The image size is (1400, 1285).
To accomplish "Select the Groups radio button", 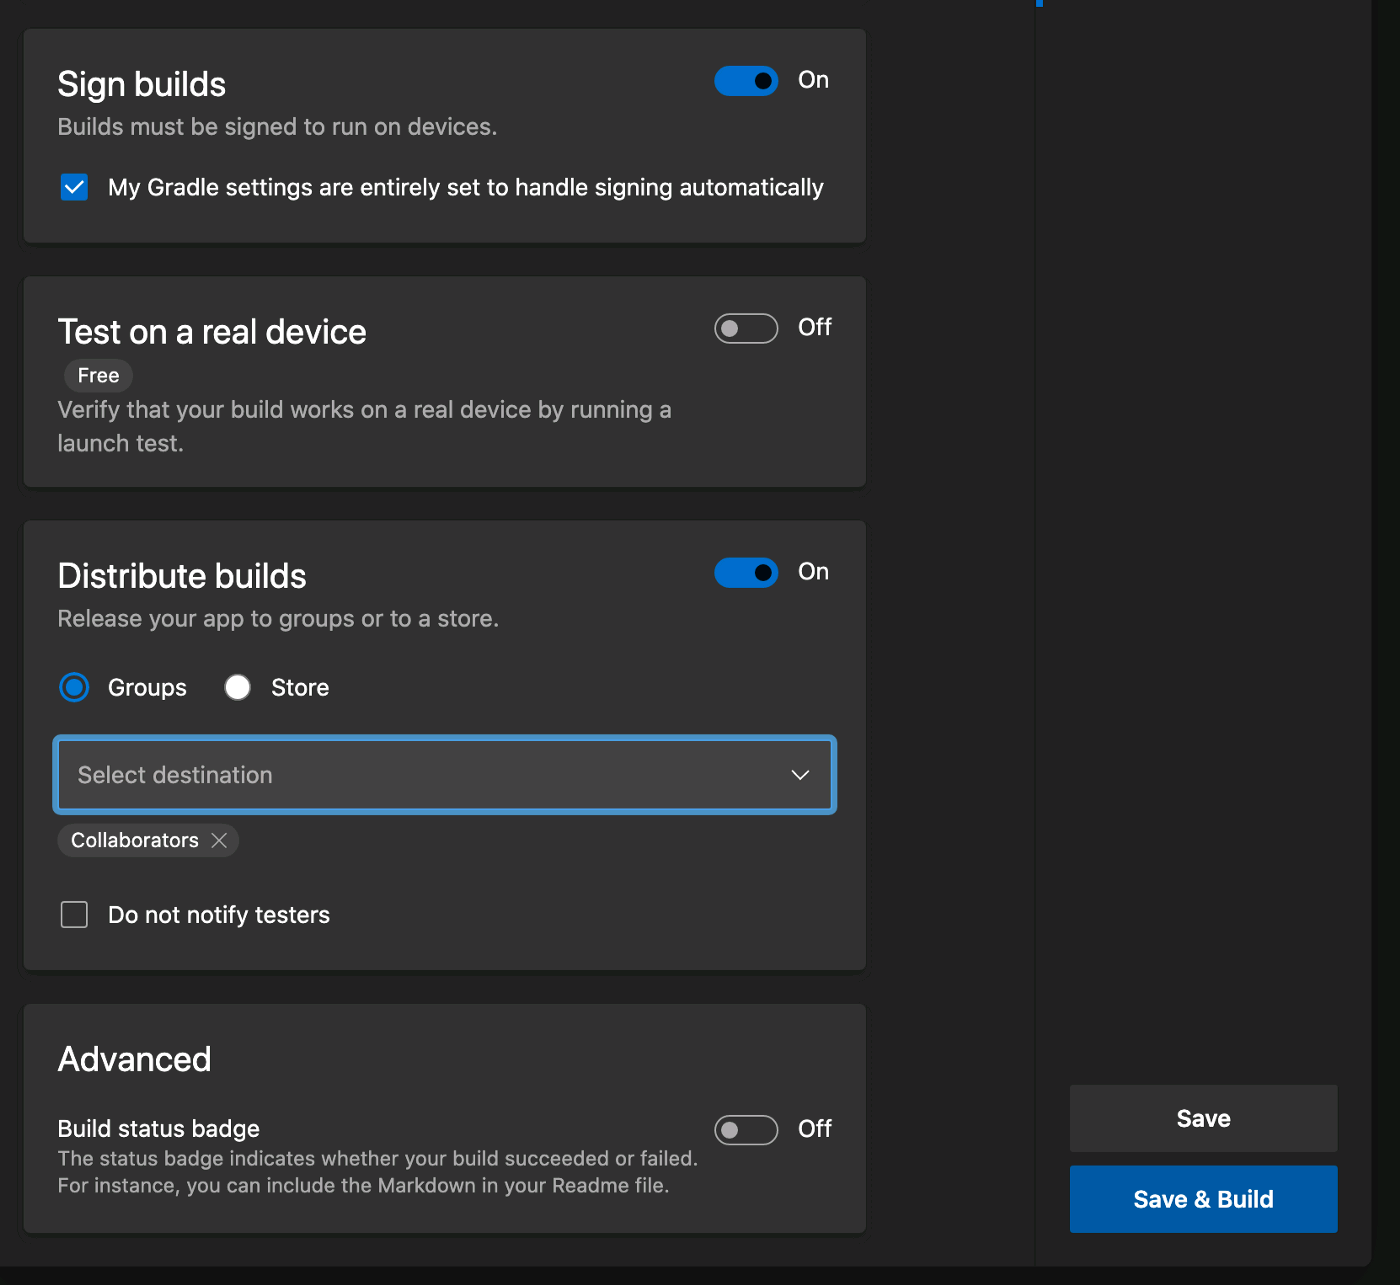I will click(75, 688).
